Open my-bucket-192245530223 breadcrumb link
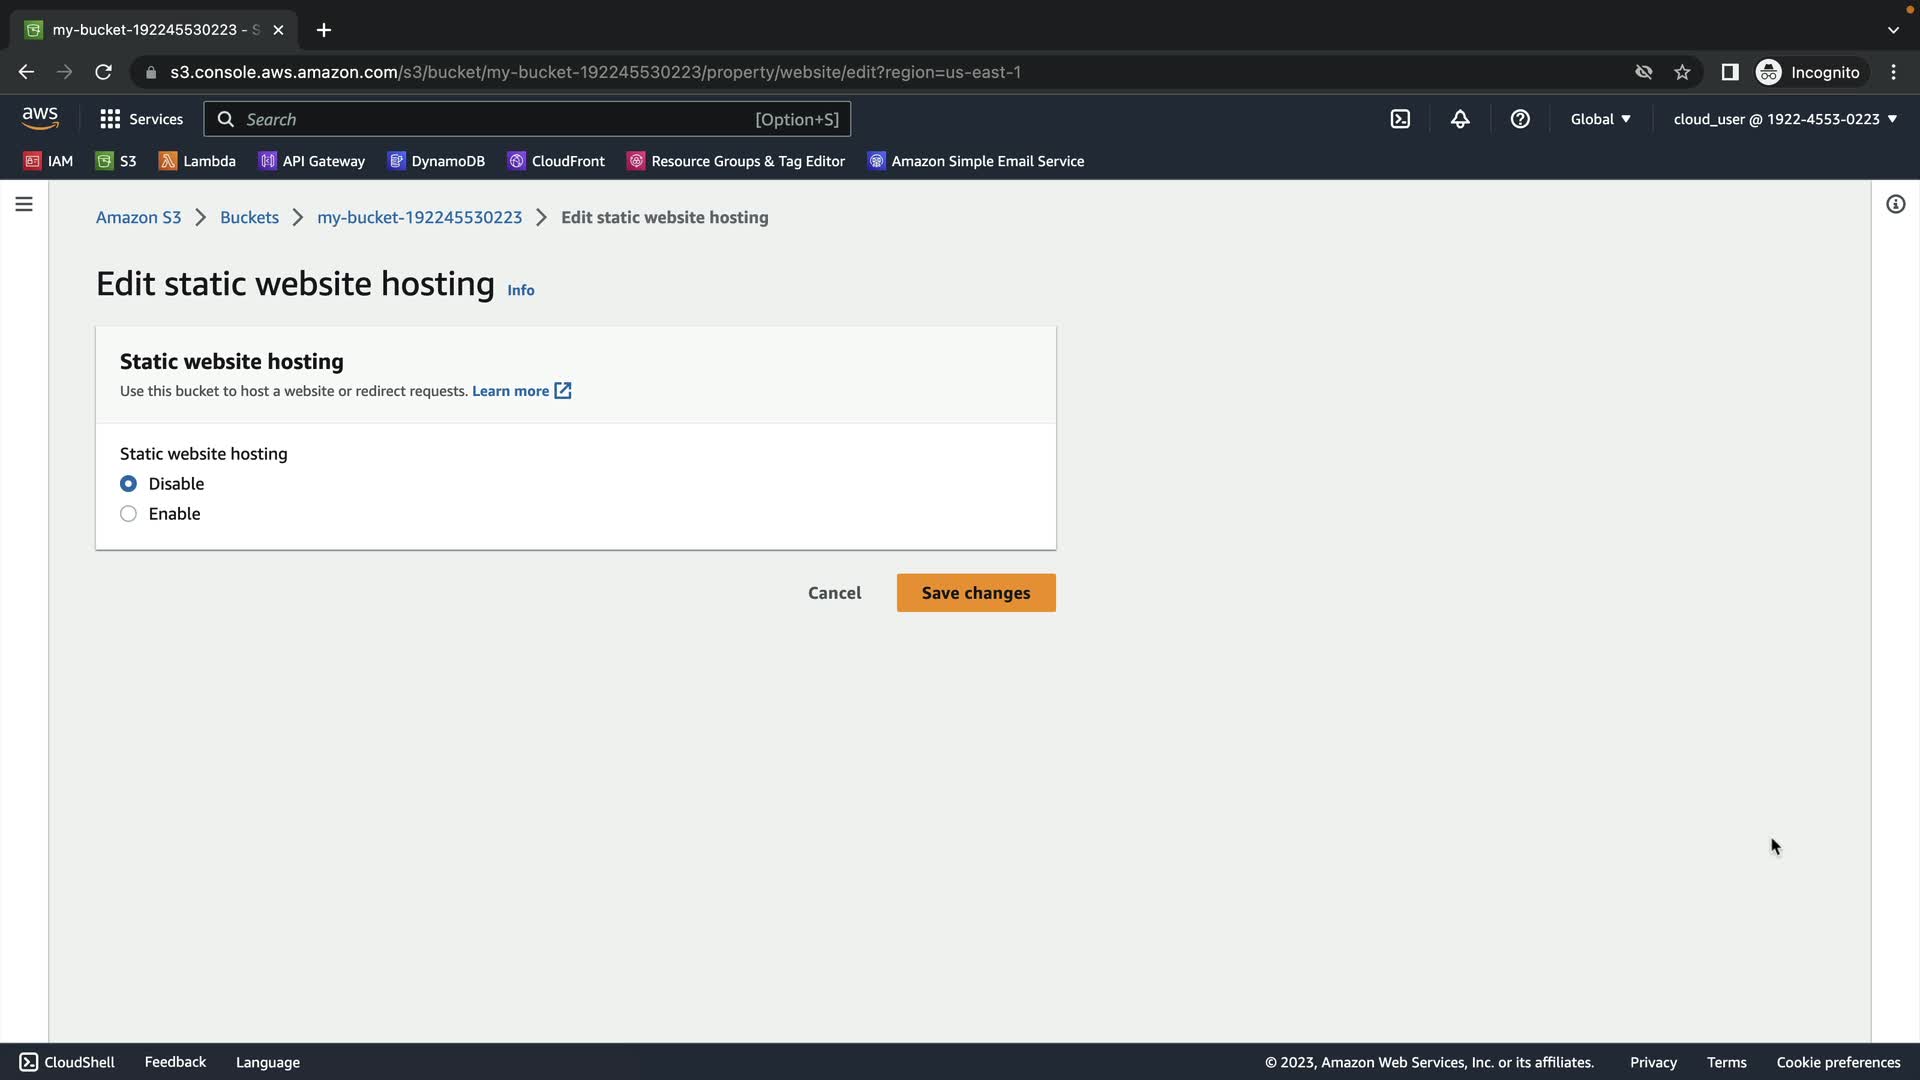This screenshot has width=1920, height=1080. 419,217
